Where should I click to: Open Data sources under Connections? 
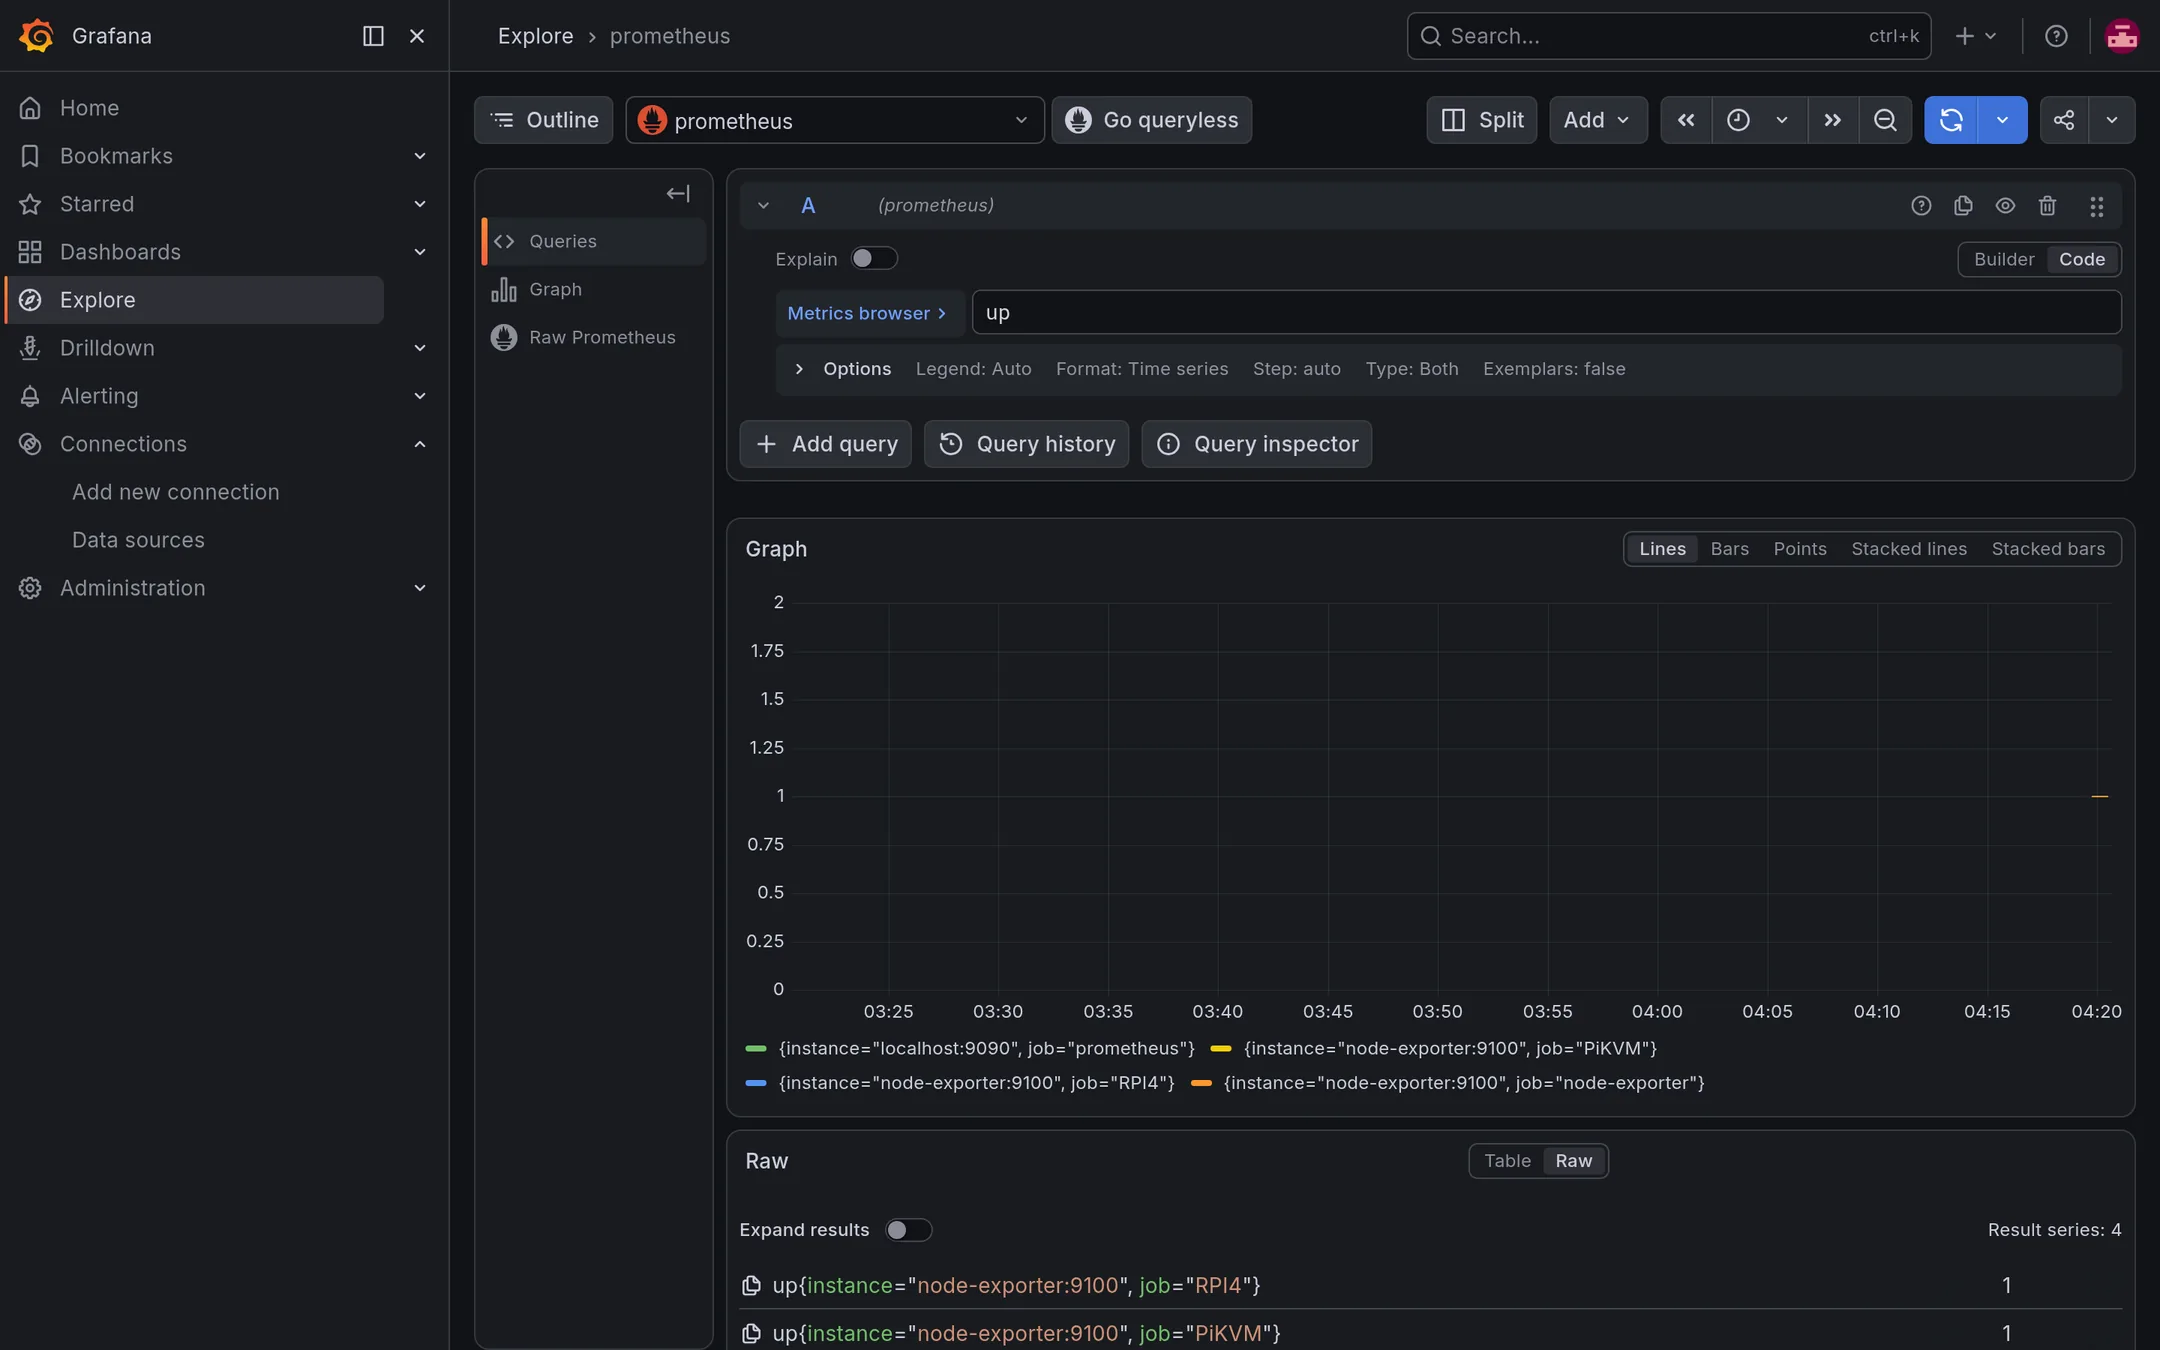138,540
